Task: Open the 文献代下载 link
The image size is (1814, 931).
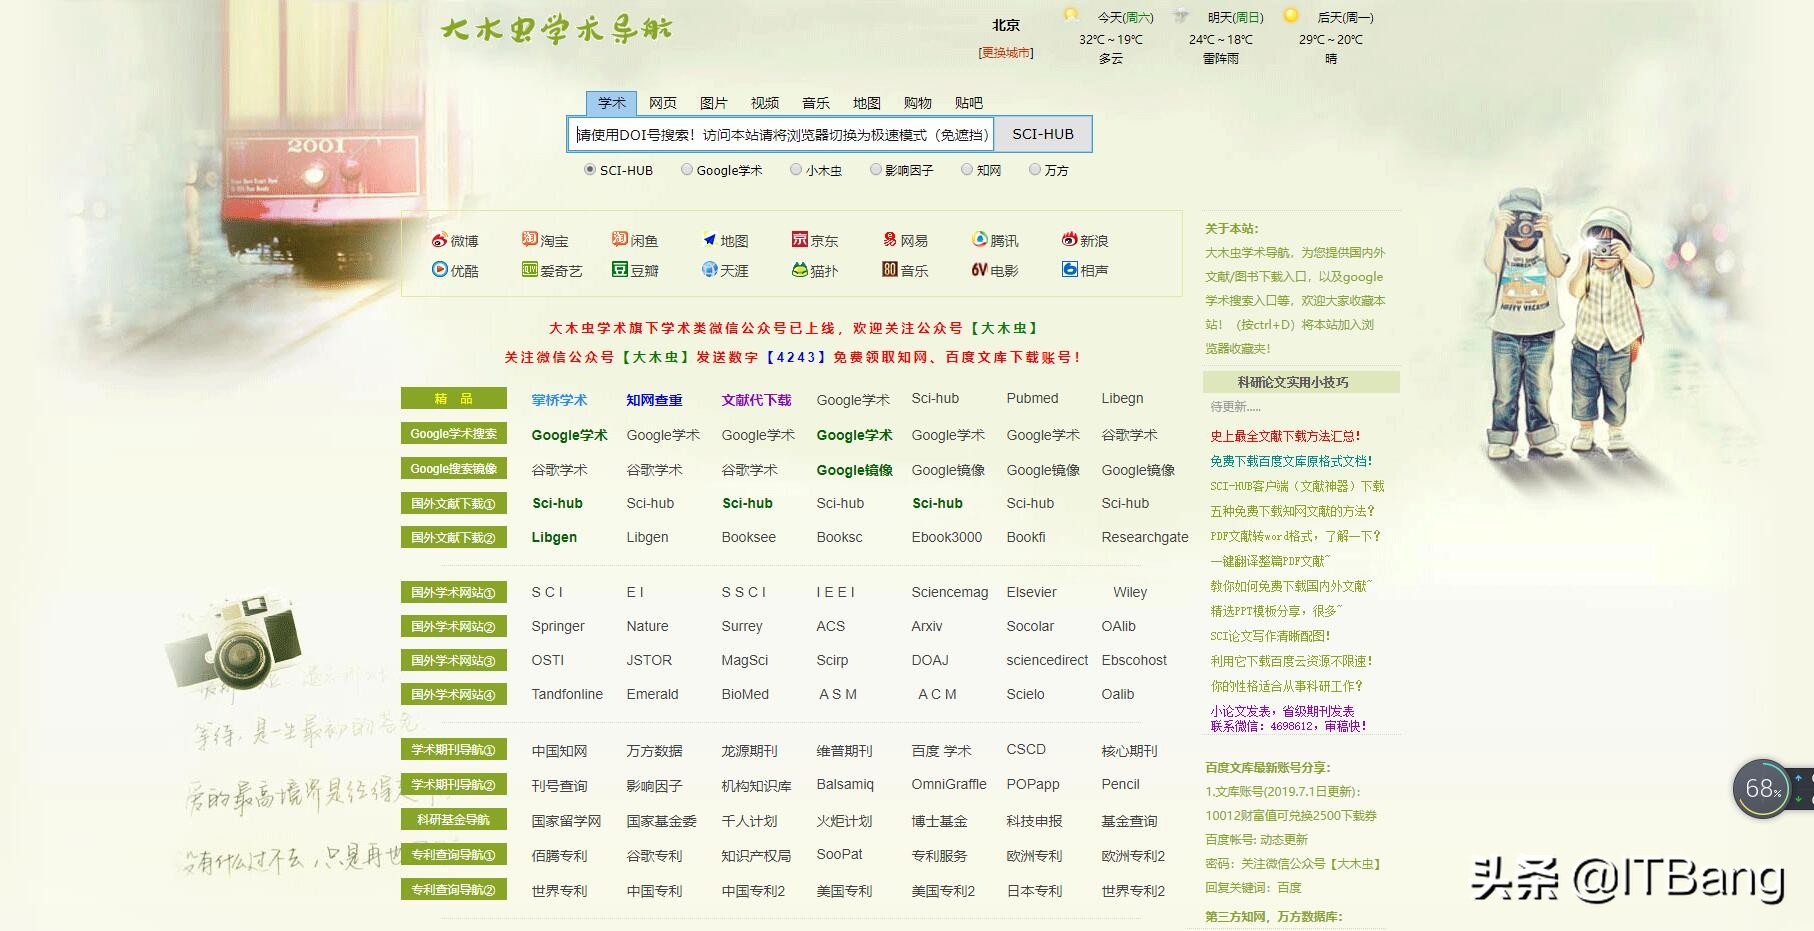Action: [757, 400]
